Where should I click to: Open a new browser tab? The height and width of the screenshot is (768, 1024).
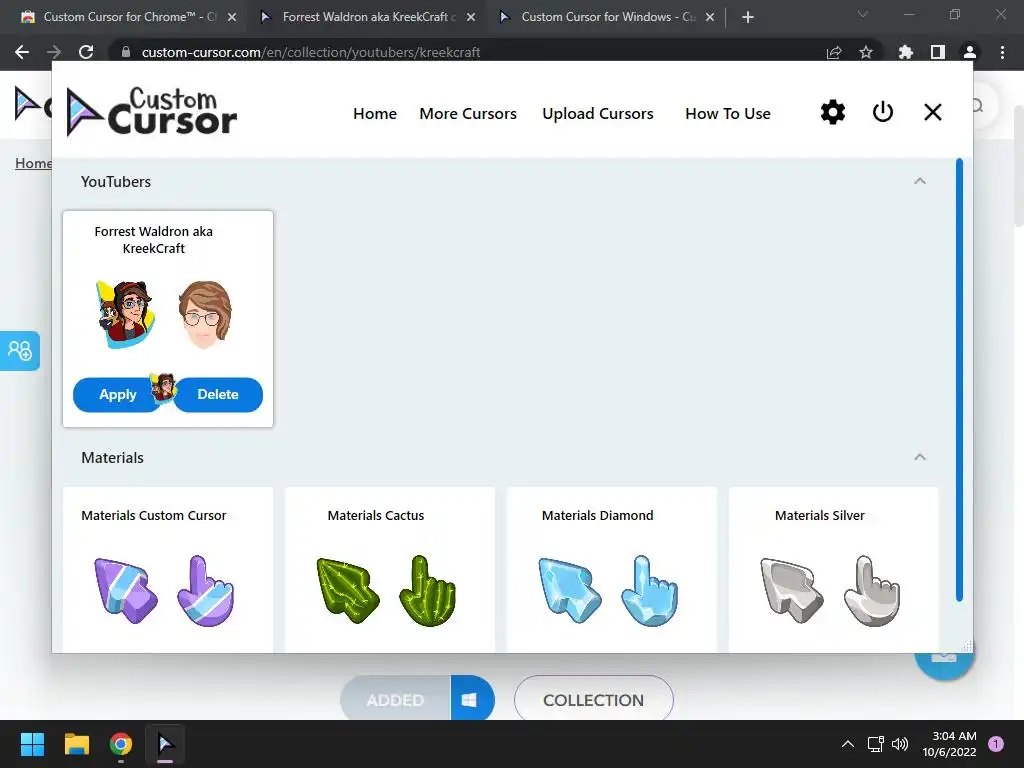click(x=748, y=17)
